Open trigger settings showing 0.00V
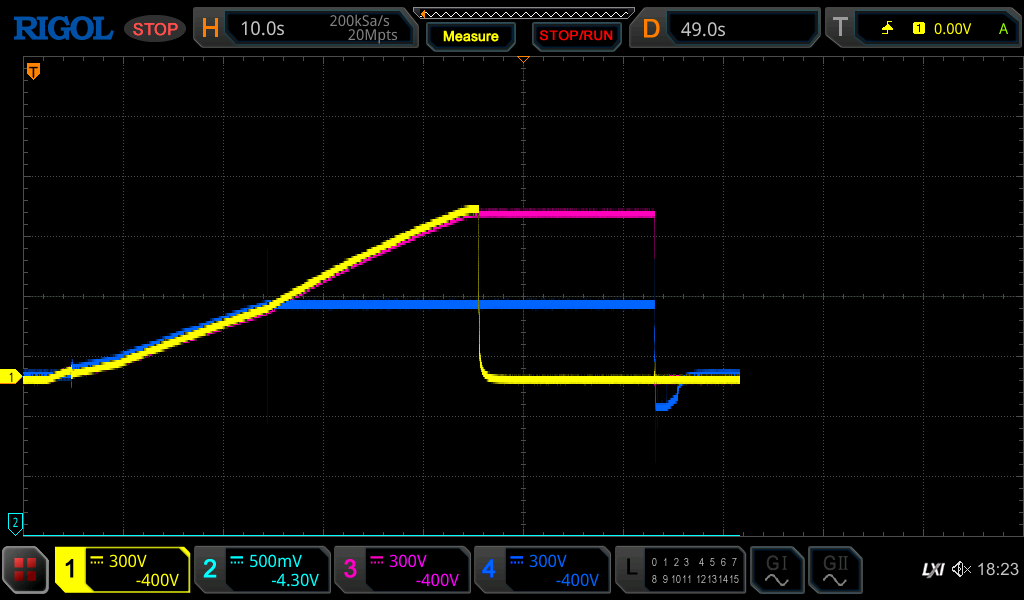This screenshot has height=600, width=1024. [920, 29]
